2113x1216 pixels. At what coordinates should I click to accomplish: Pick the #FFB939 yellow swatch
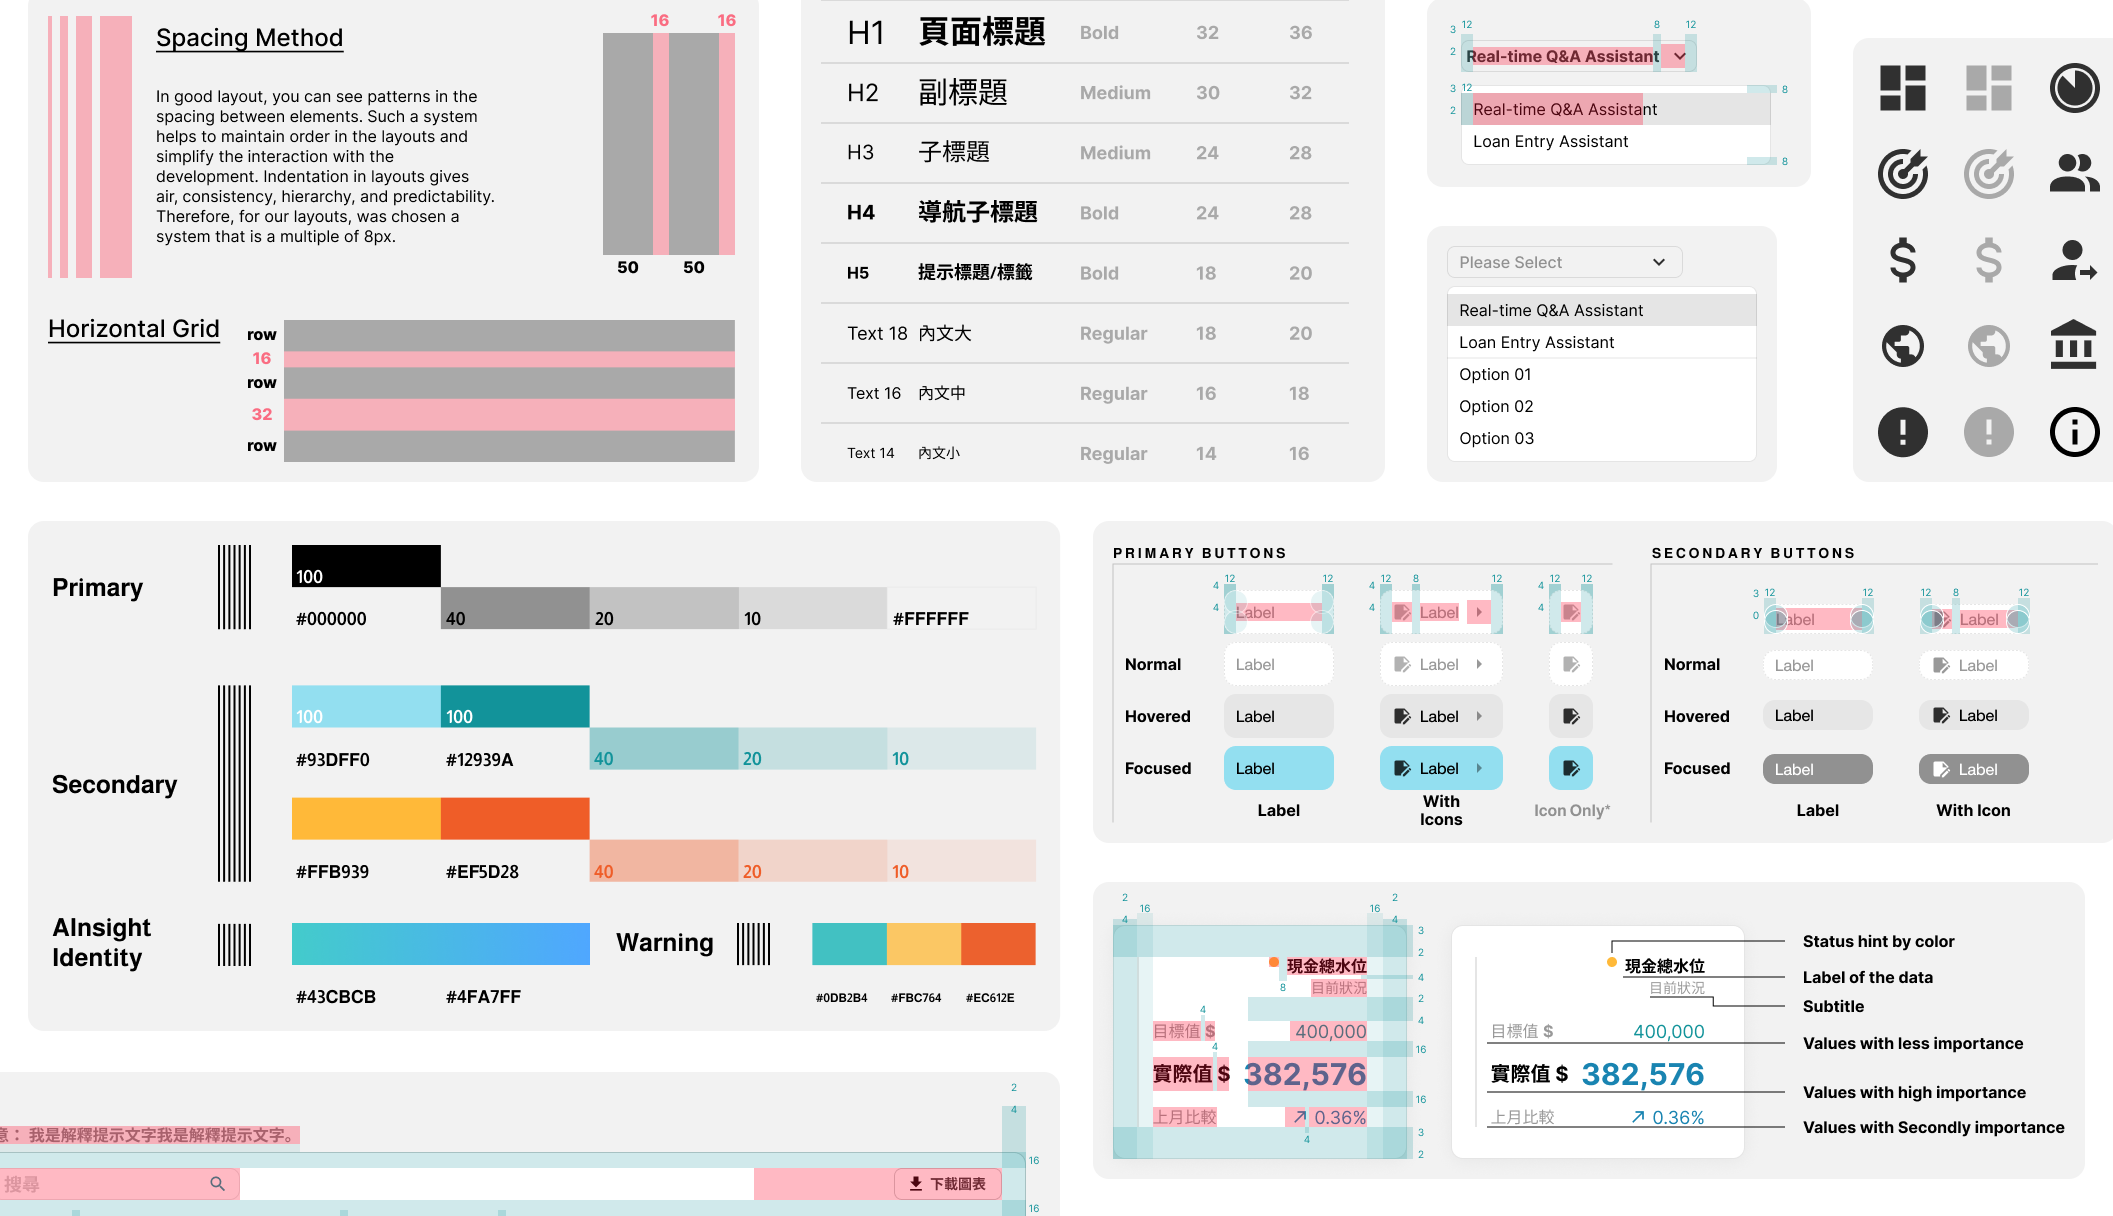click(366, 818)
